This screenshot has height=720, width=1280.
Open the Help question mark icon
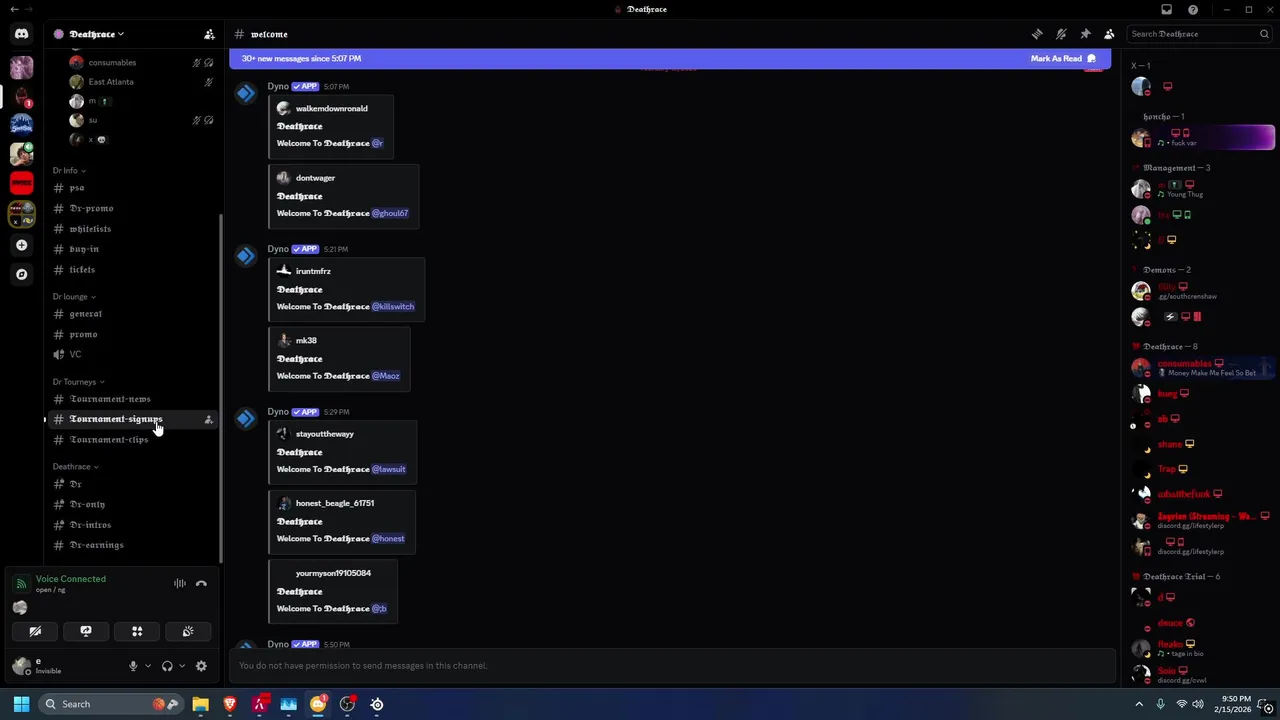click(x=1193, y=9)
